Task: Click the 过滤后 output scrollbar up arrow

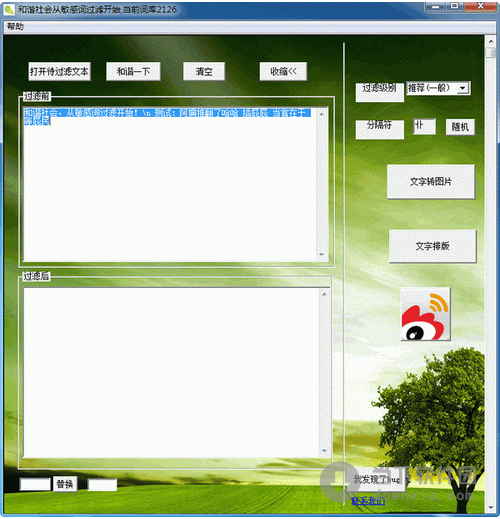Action: coord(324,294)
